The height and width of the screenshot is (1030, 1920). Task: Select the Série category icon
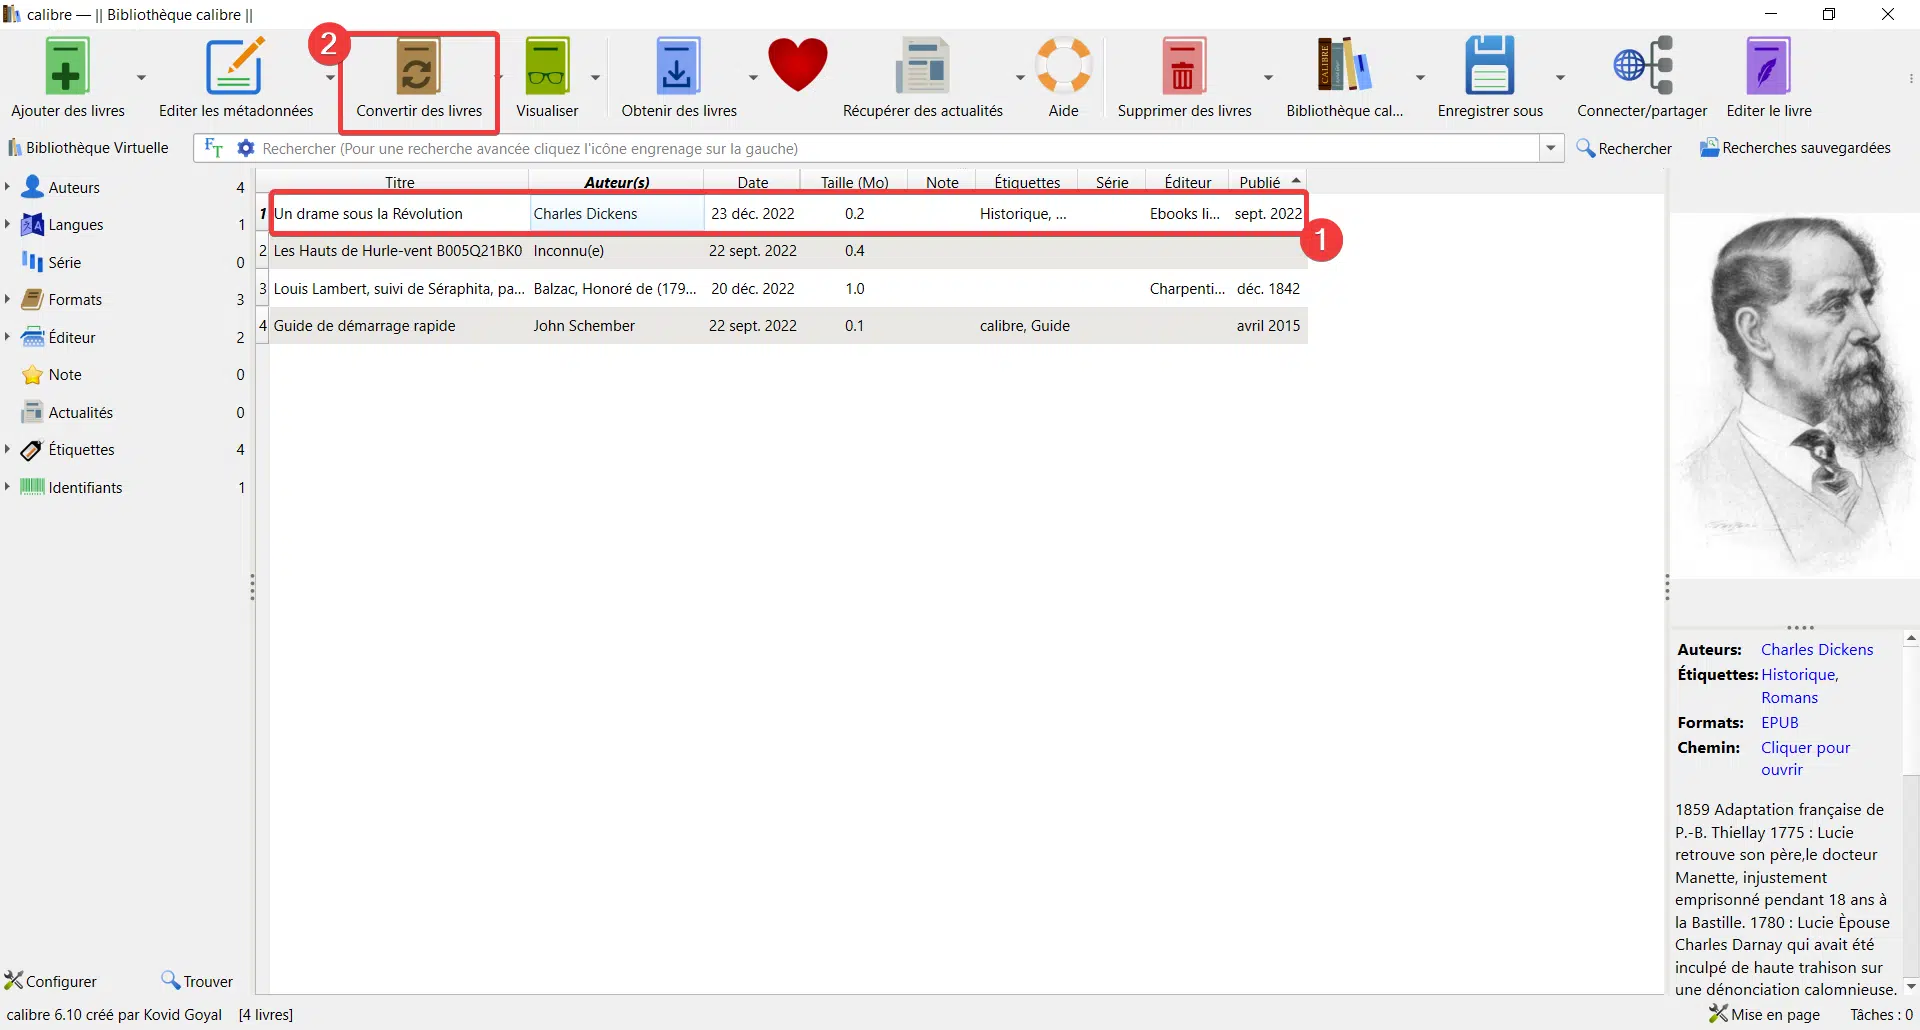33,262
